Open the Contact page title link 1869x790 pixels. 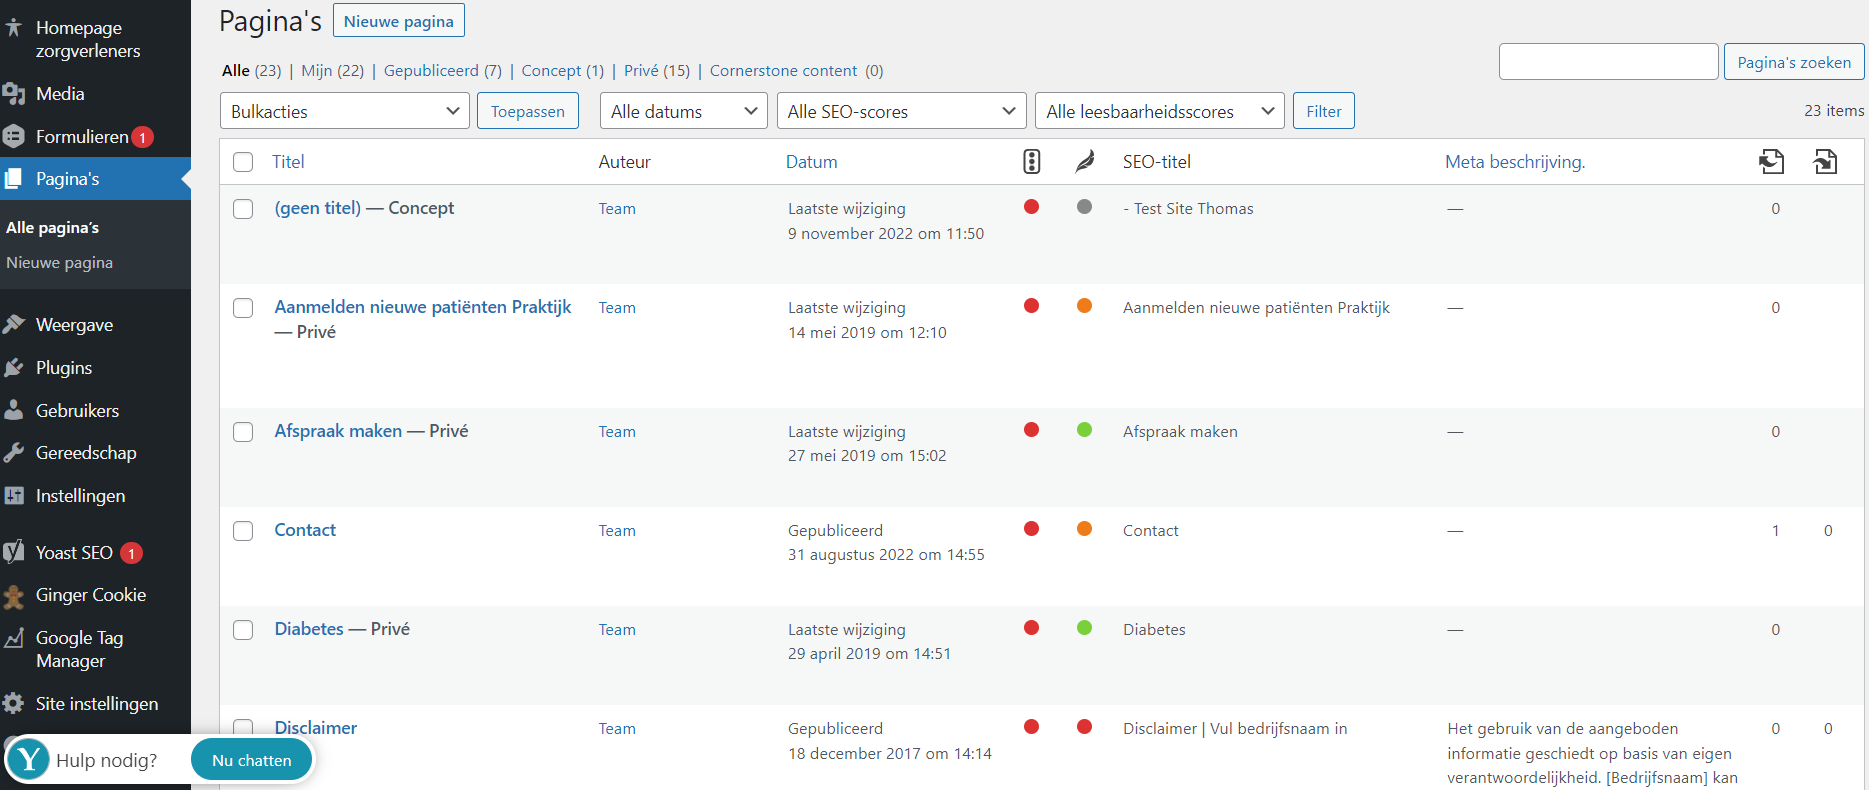click(305, 530)
